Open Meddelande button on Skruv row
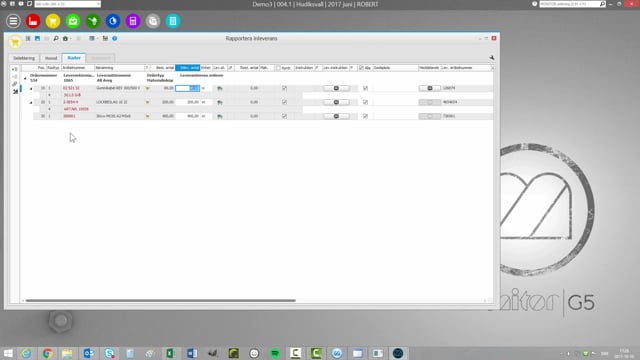This screenshot has height=360, width=640. point(430,116)
